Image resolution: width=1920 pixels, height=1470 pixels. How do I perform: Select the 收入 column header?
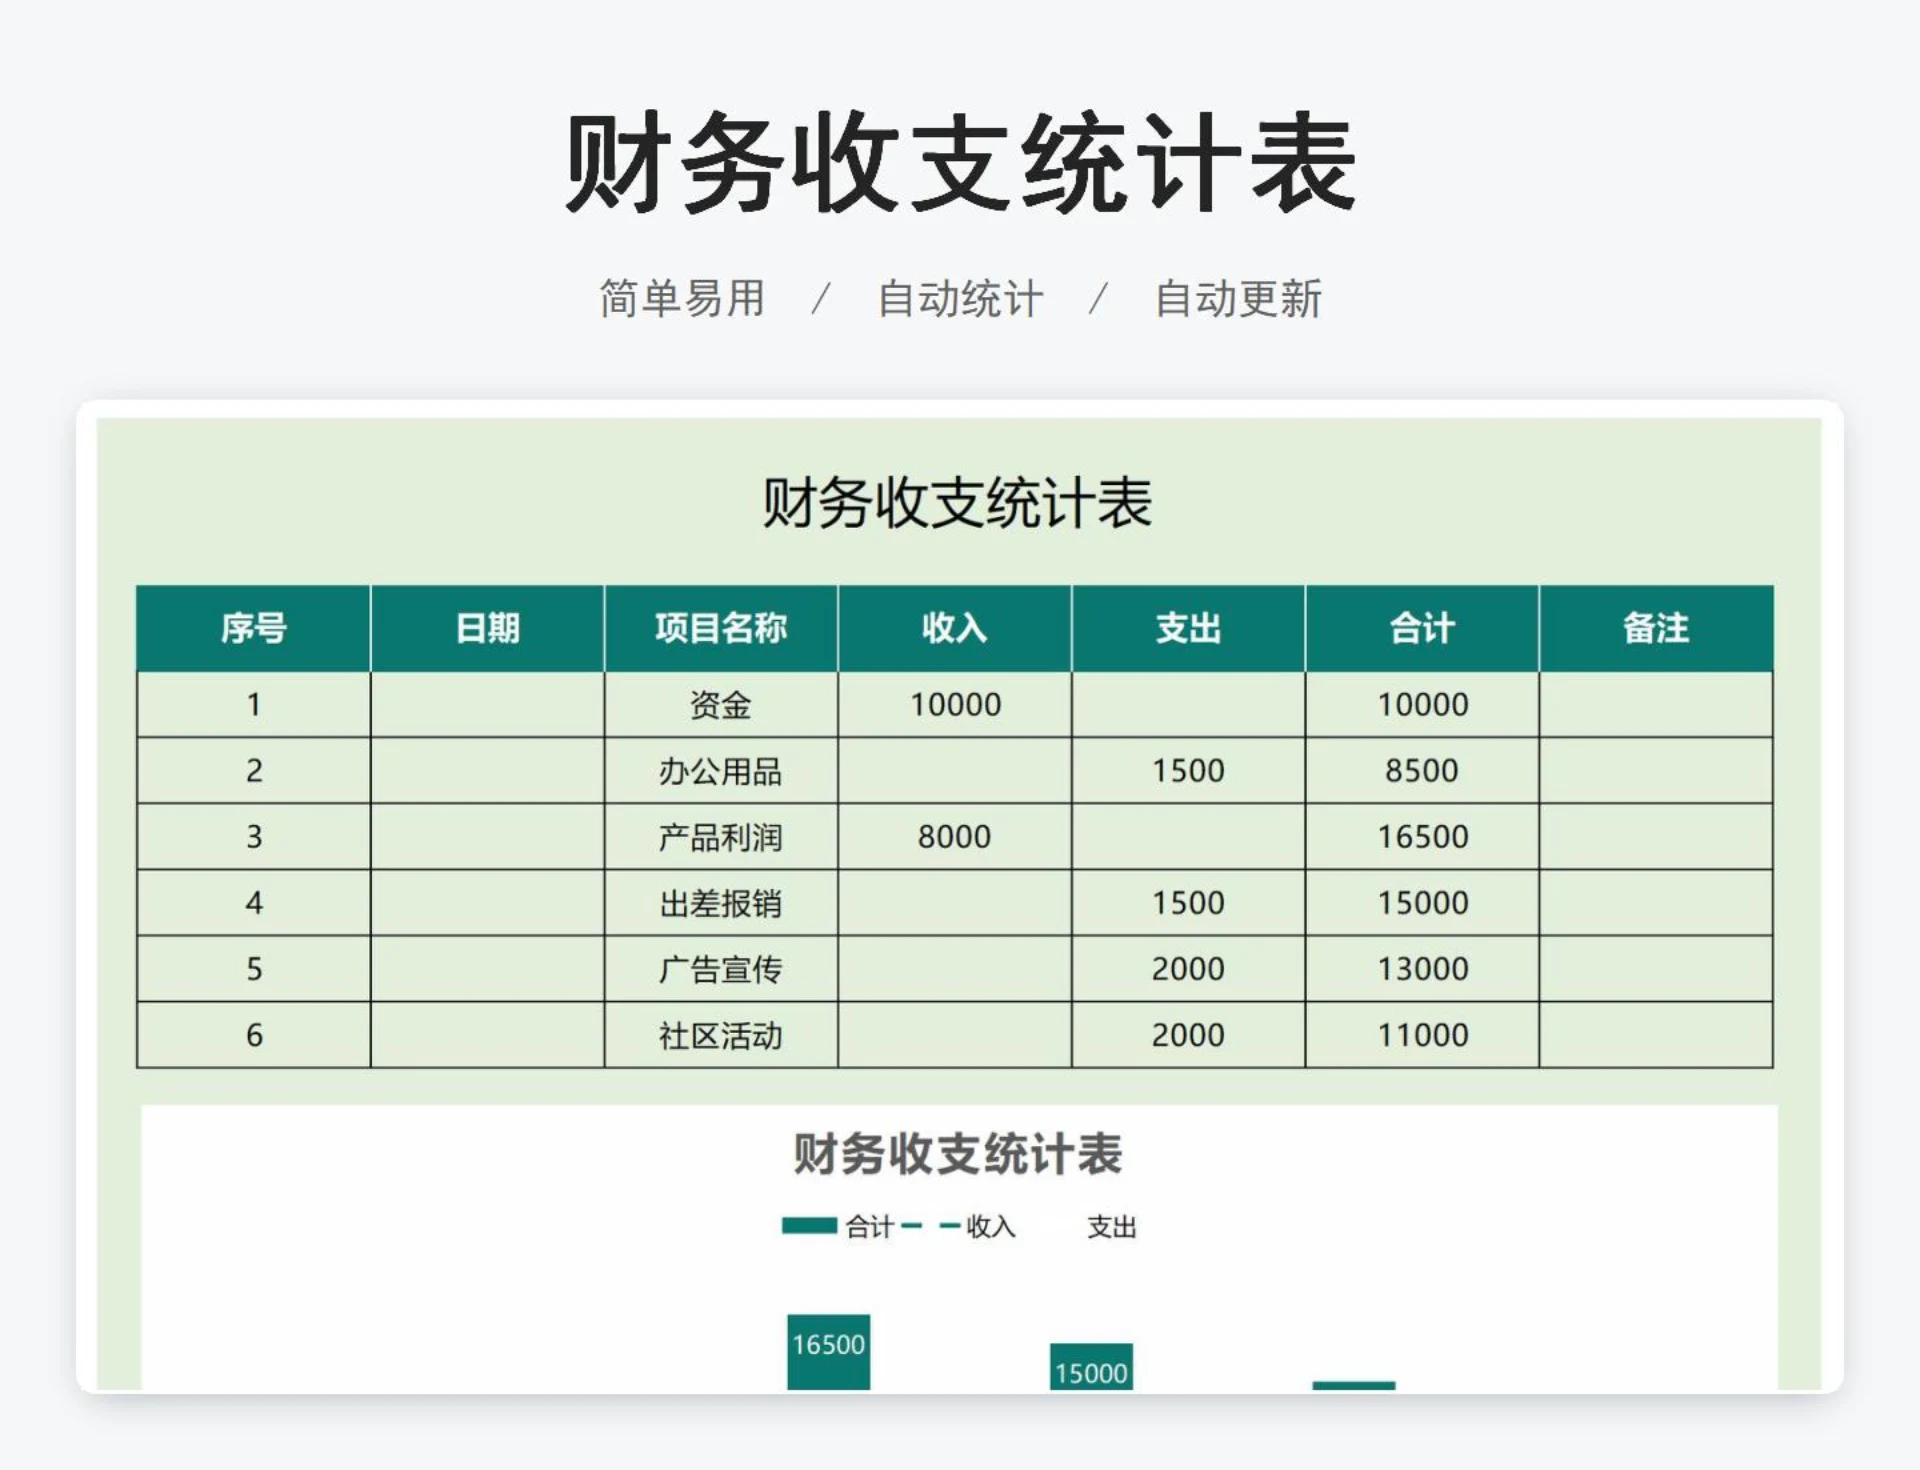(x=953, y=628)
